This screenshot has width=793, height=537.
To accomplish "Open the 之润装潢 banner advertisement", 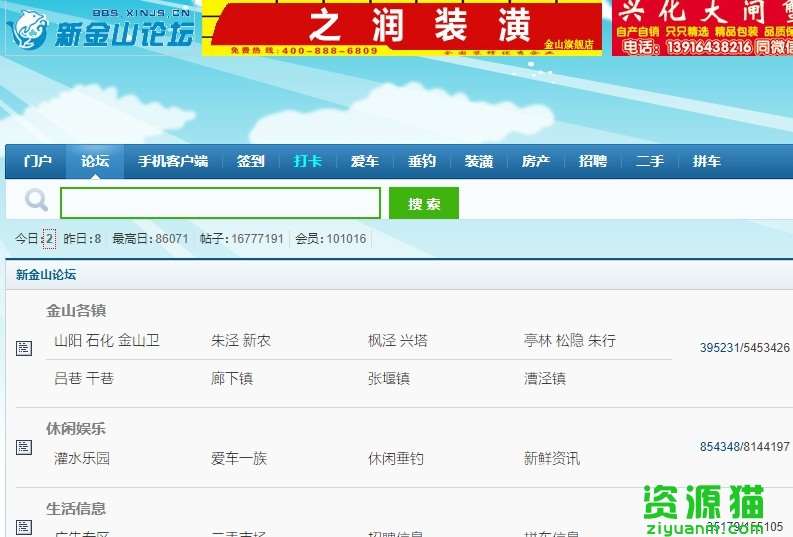I will (x=402, y=28).
